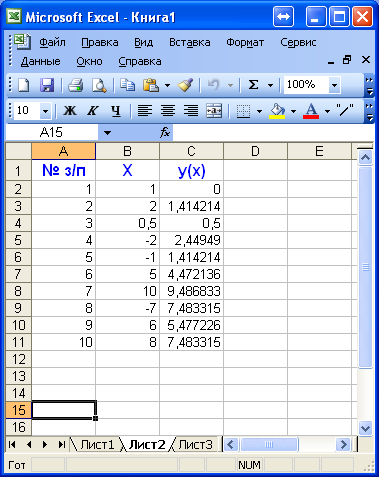Open the Вид menu

tap(144, 42)
